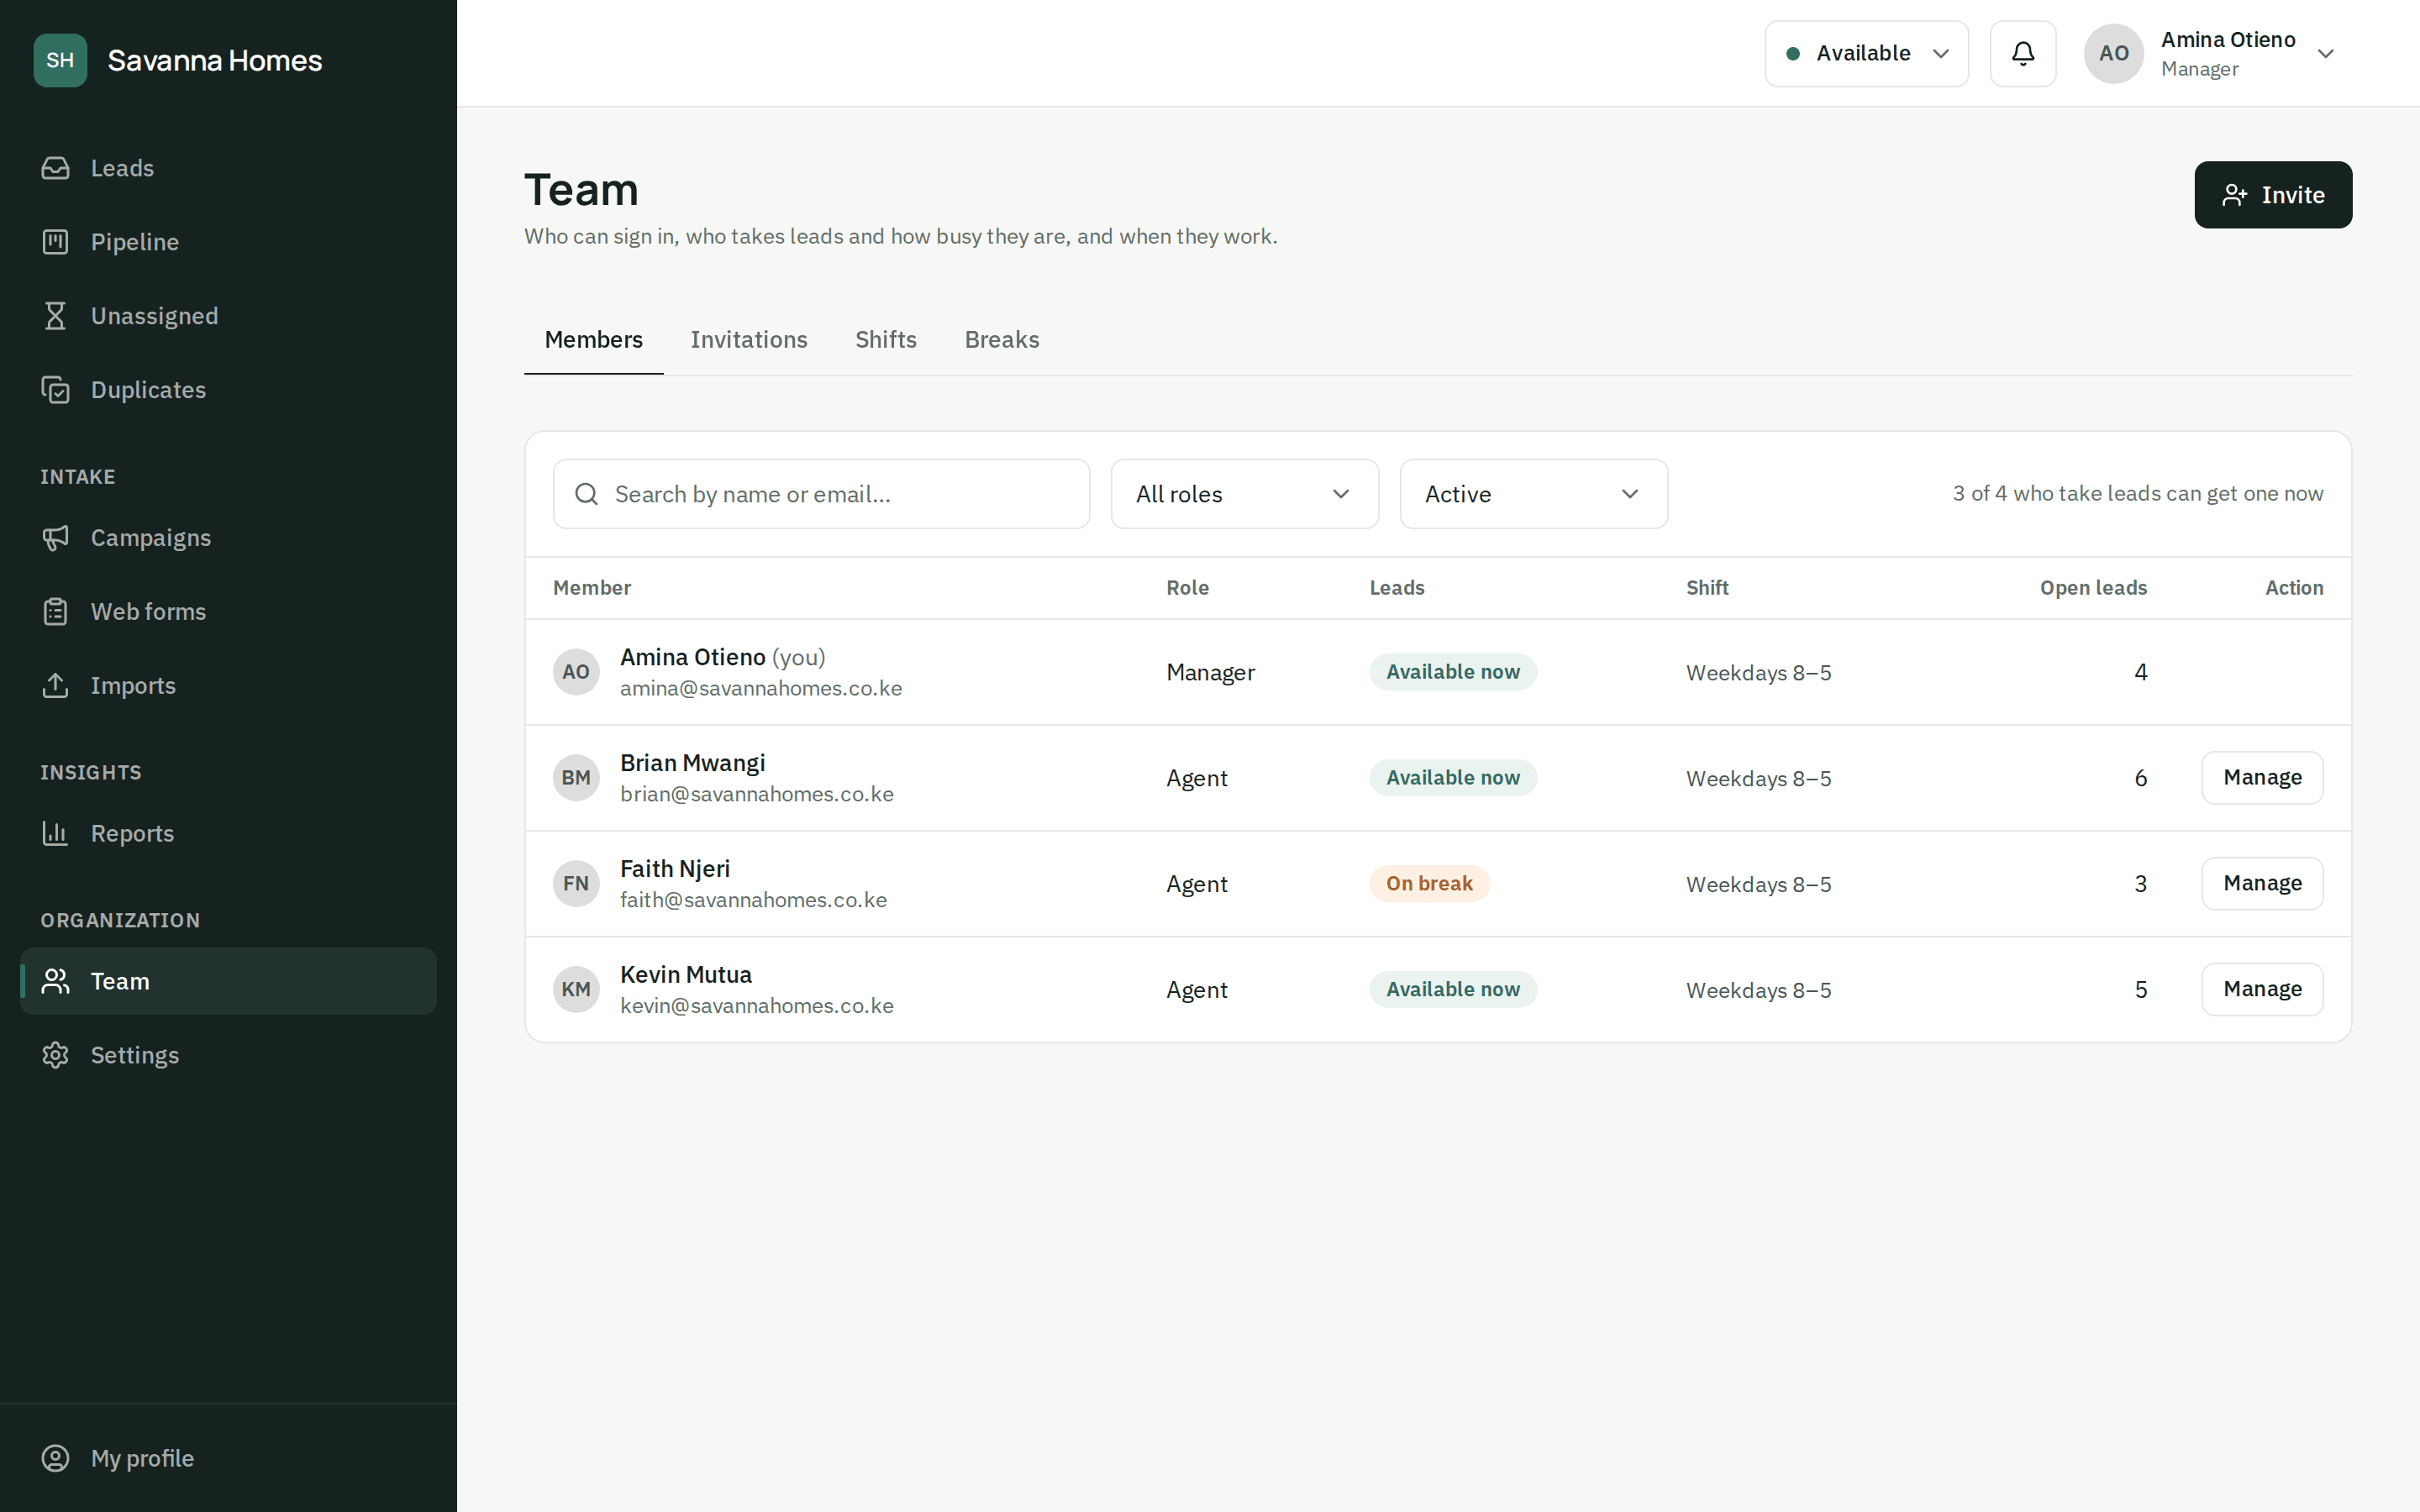Switch to the Shifts tab
This screenshot has width=2420, height=1512.
coord(885,340)
